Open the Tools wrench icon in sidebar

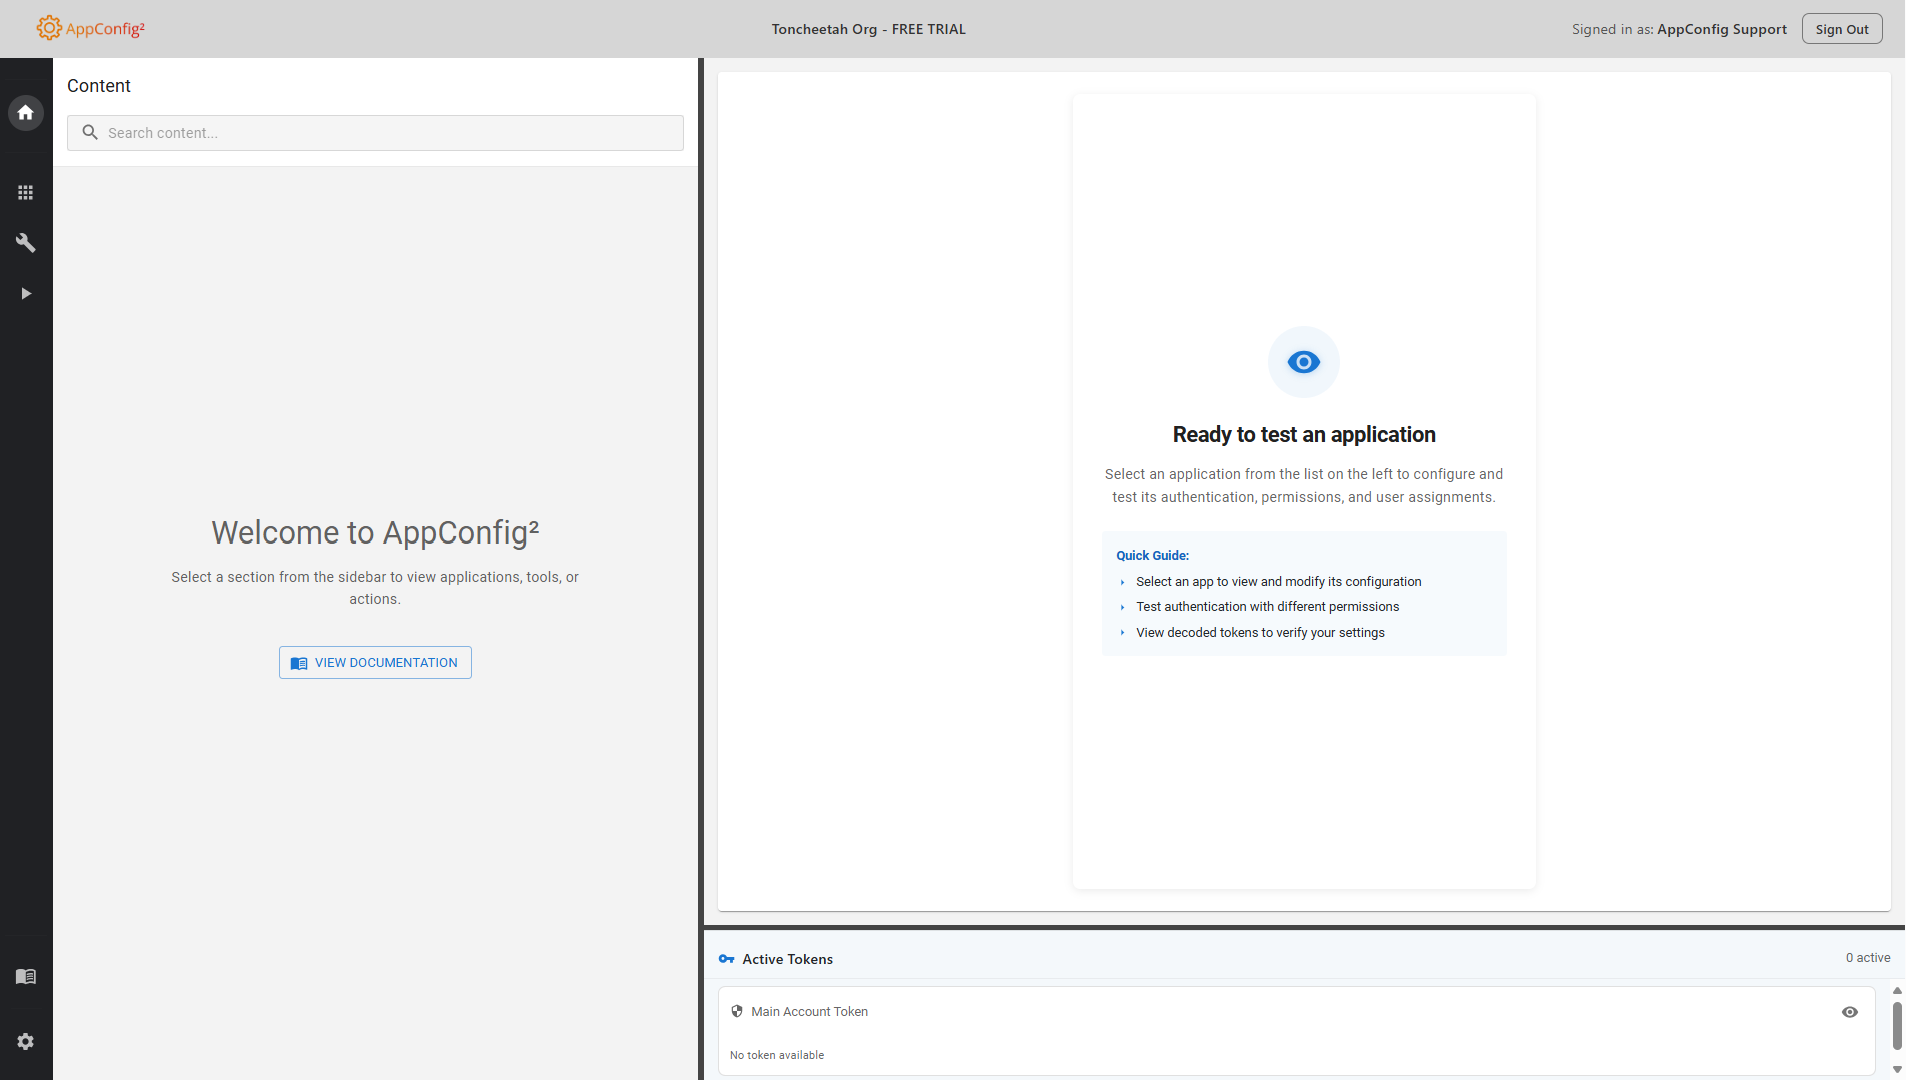[26, 243]
